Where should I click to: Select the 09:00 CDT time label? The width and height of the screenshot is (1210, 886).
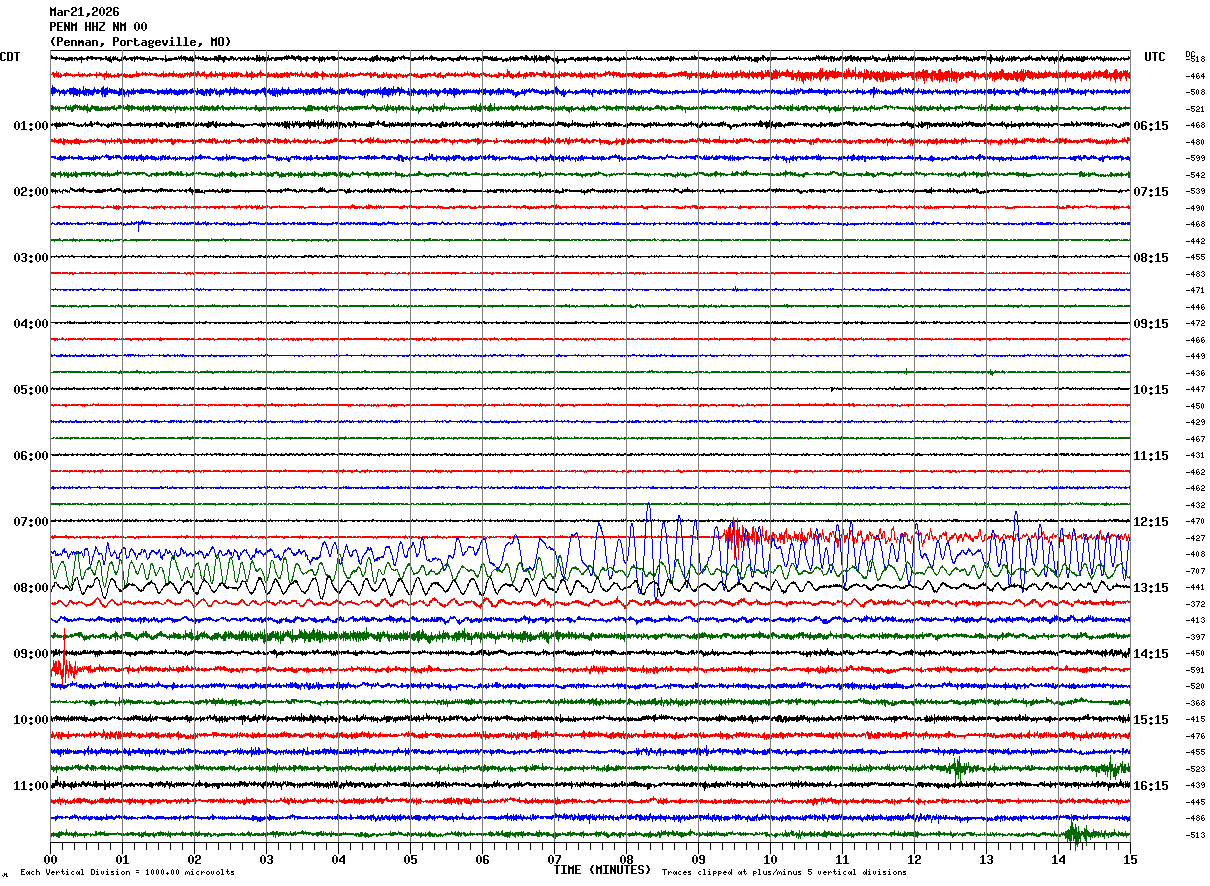click(30, 654)
